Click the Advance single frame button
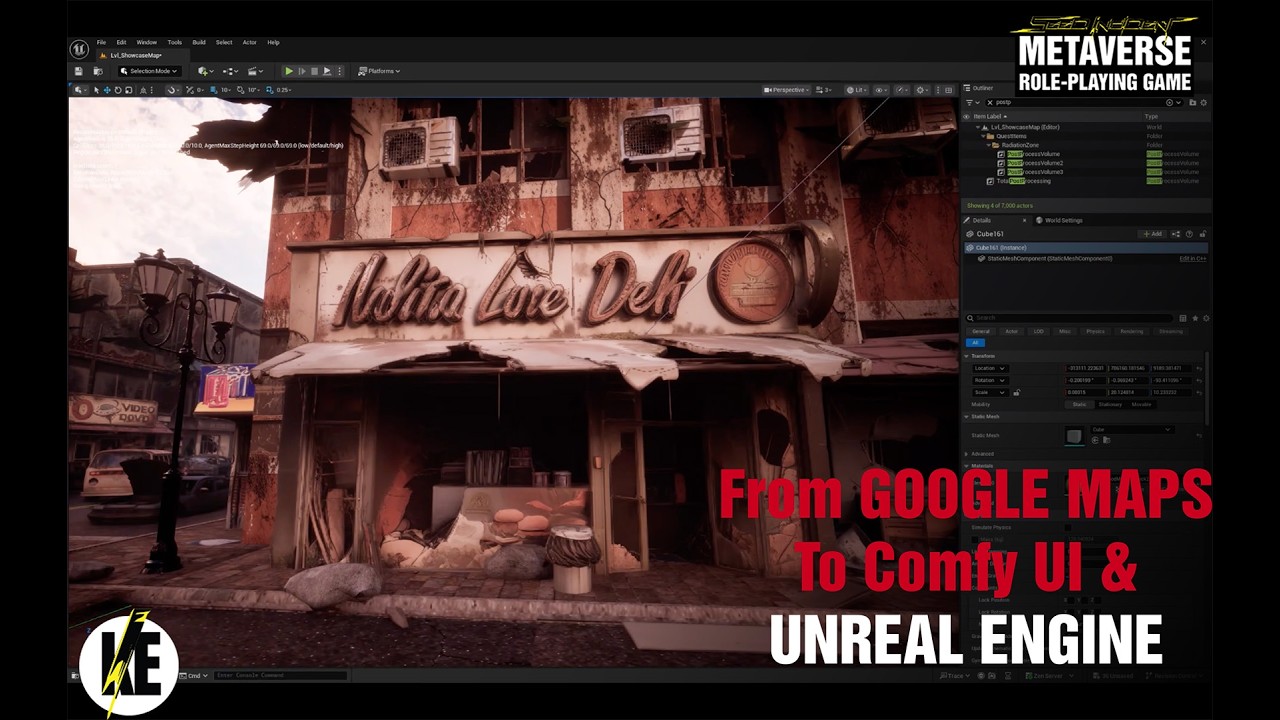The width and height of the screenshot is (1280, 720). (302, 71)
